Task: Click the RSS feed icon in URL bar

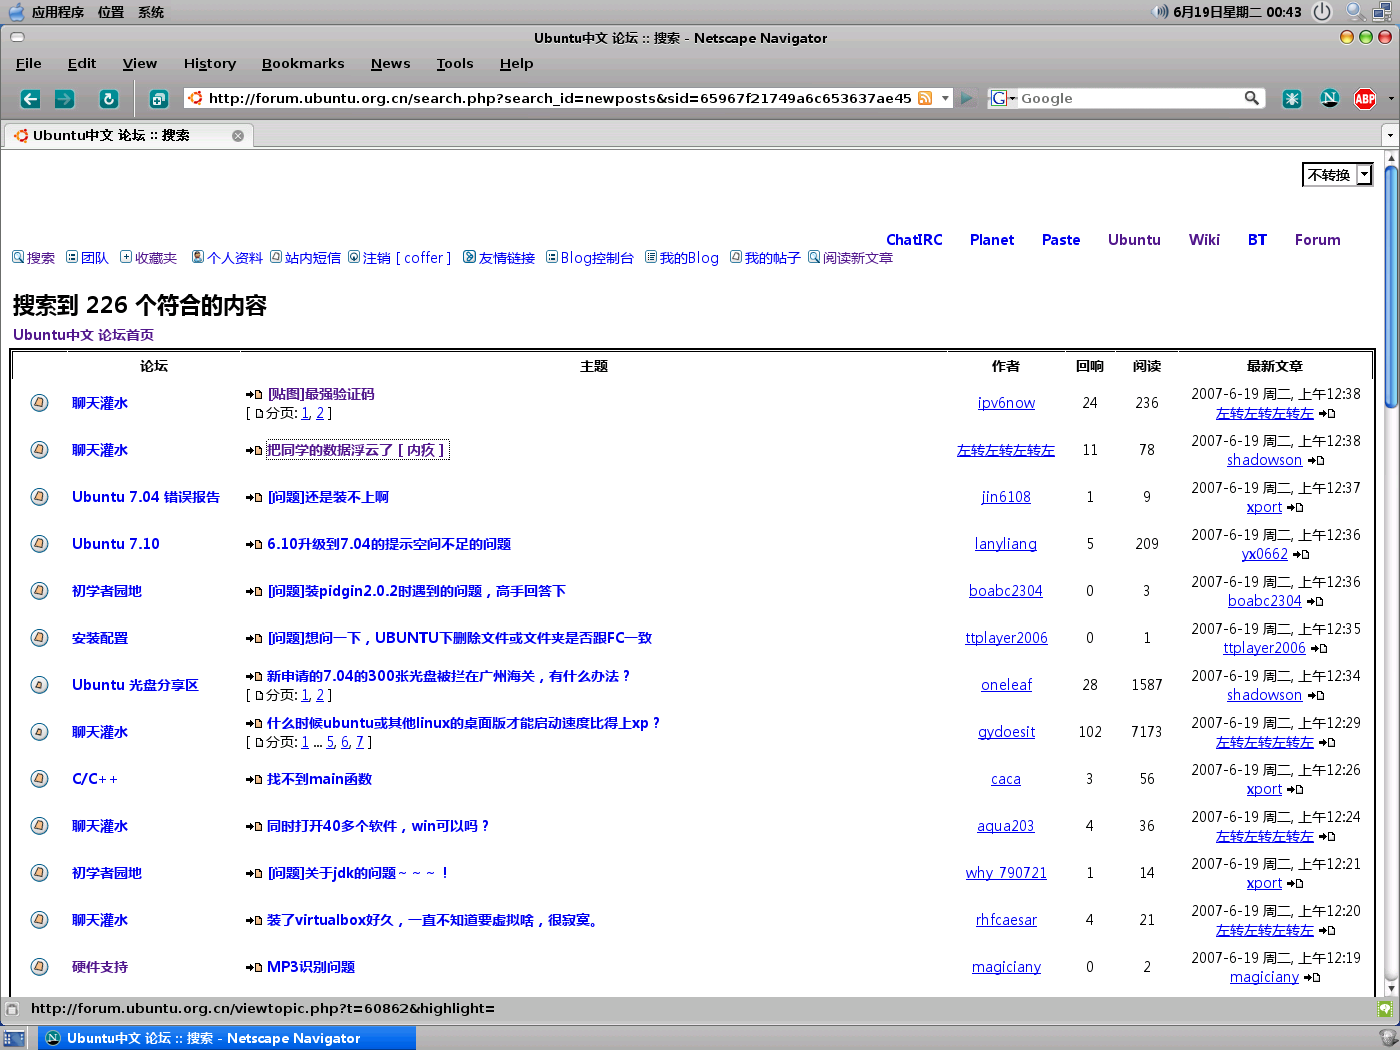Action: pyautogui.click(x=925, y=98)
